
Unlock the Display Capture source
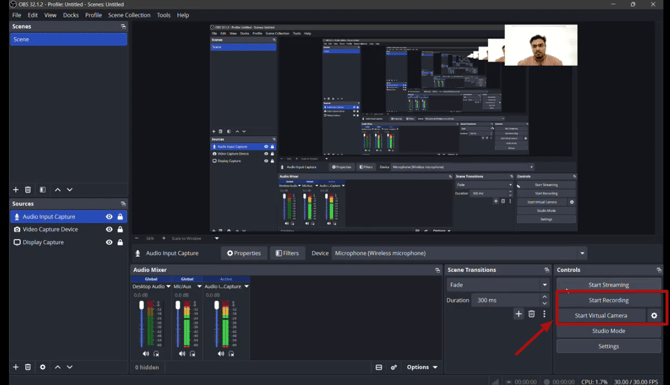pos(120,243)
